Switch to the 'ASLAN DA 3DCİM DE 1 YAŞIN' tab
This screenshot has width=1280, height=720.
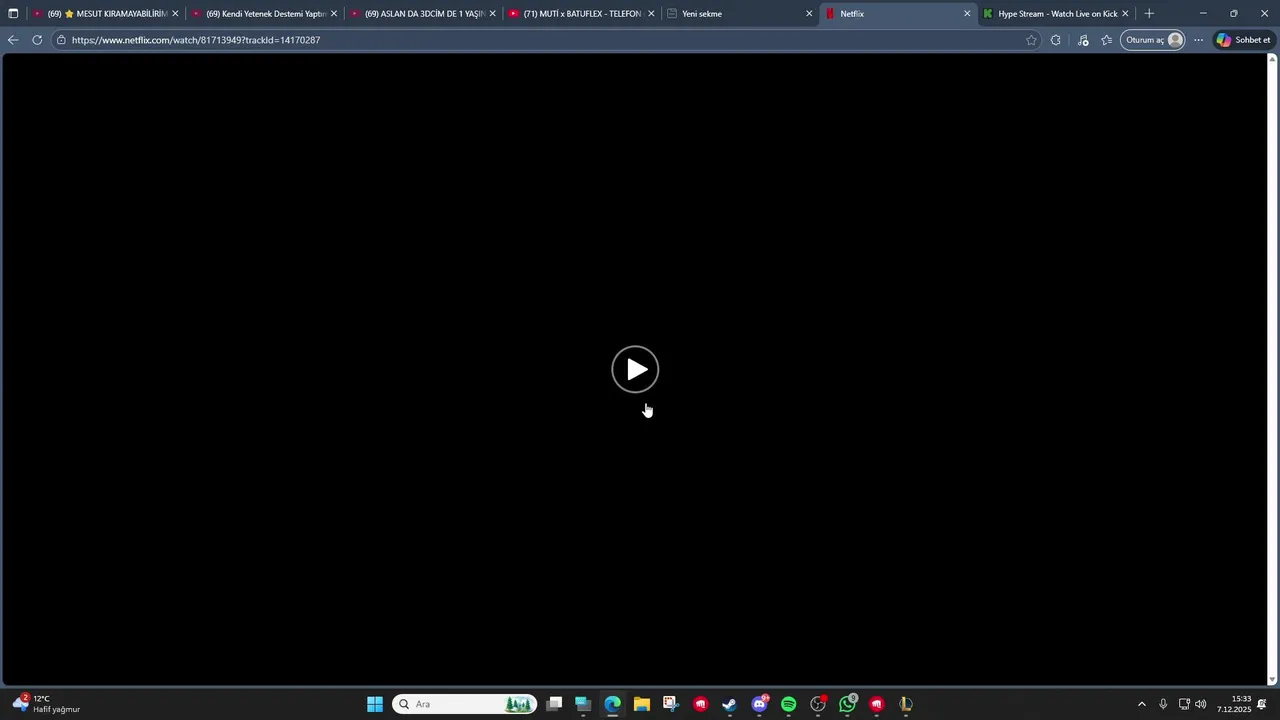click(422, 14)
